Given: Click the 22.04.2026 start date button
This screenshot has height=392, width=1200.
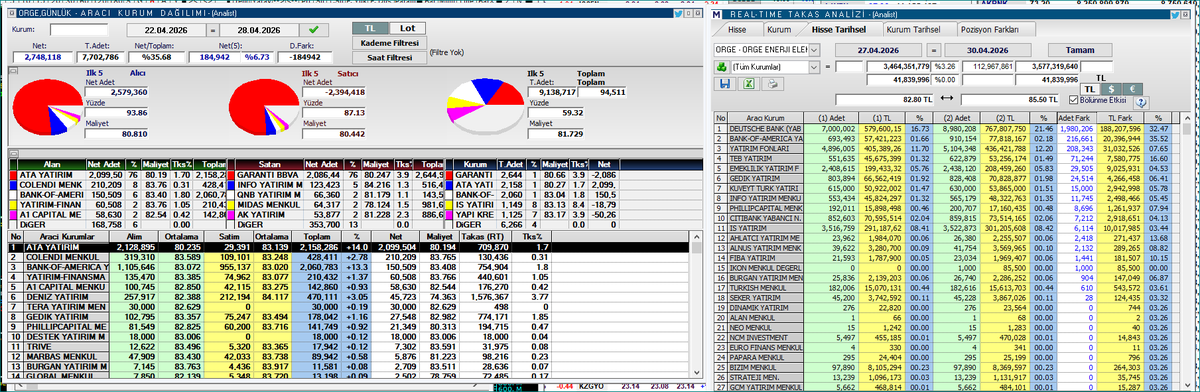Looking at the screenshot, I should tap(166, 30).
